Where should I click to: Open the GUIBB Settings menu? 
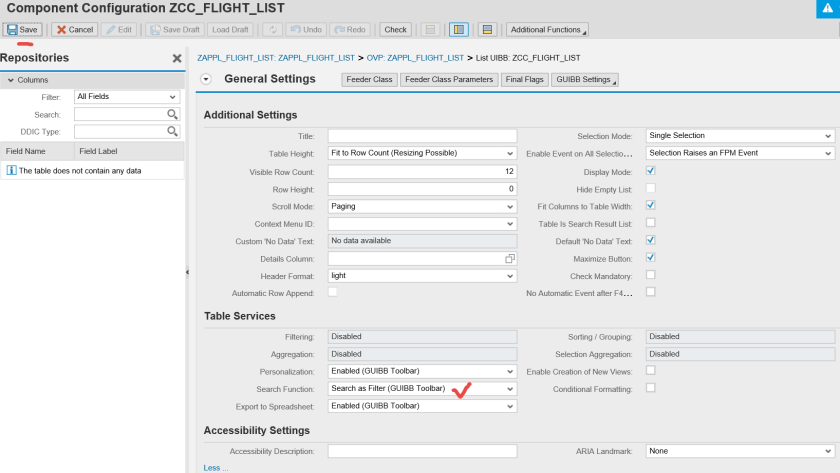point(584,80)
